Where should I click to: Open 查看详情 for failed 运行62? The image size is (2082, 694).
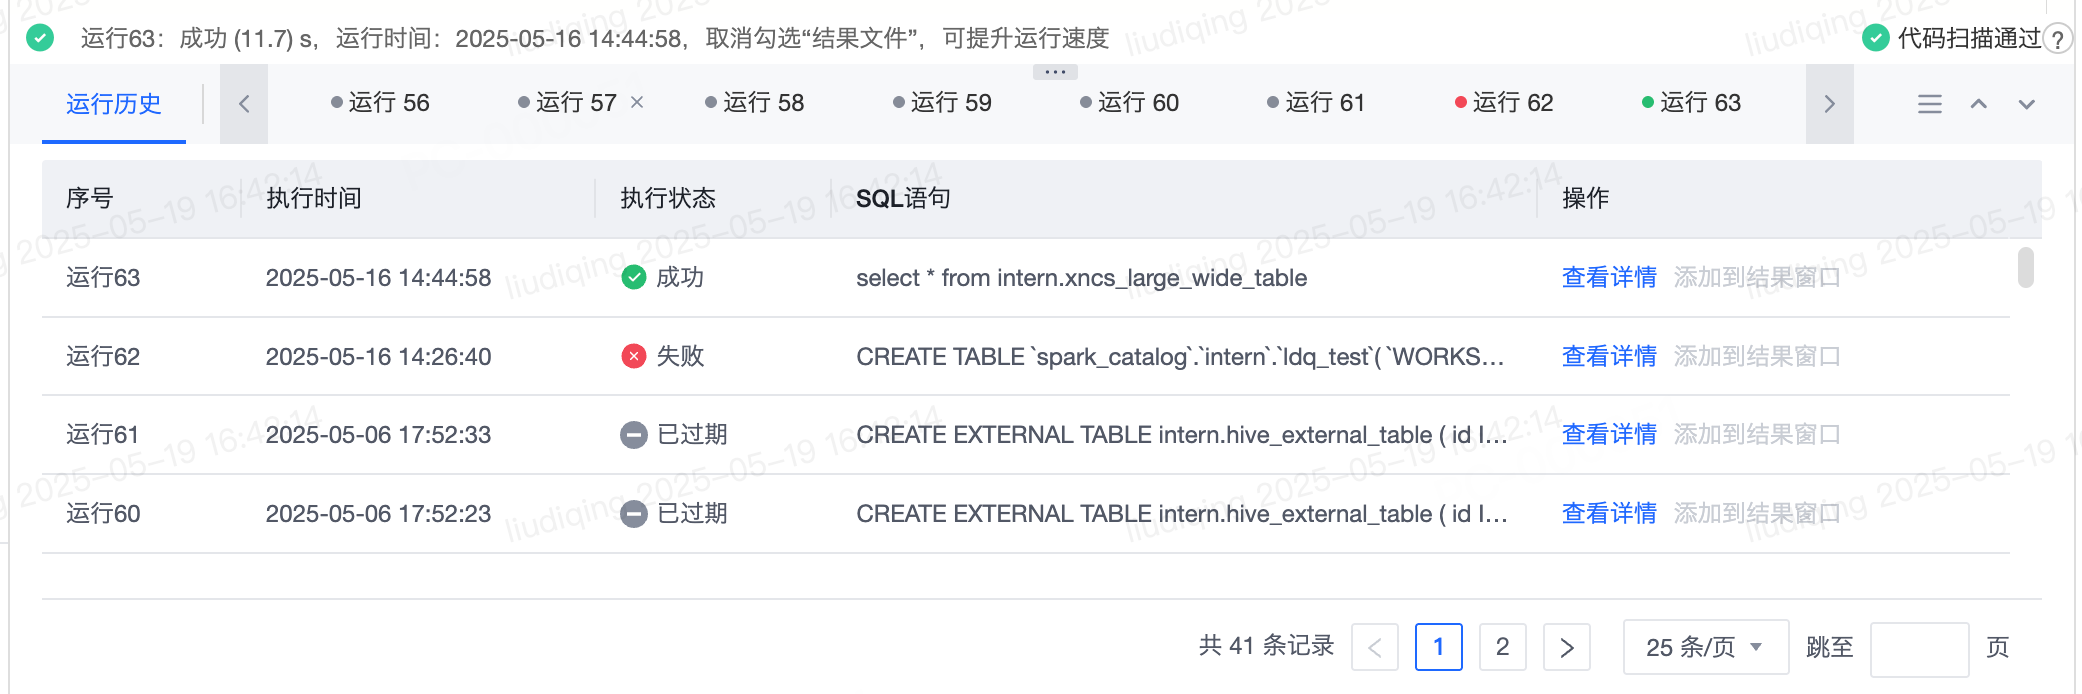point(1608,356)
